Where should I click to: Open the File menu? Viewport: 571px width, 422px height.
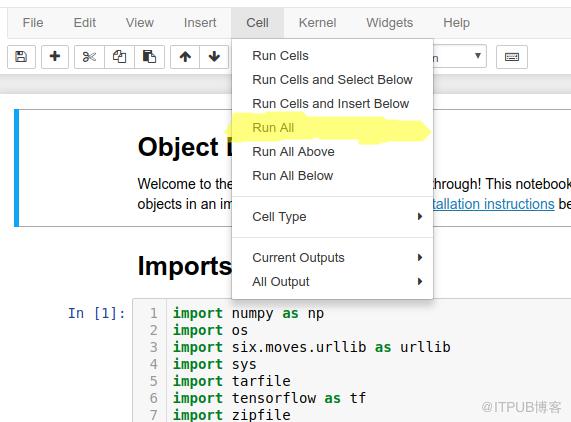click(x=33, y=23)
